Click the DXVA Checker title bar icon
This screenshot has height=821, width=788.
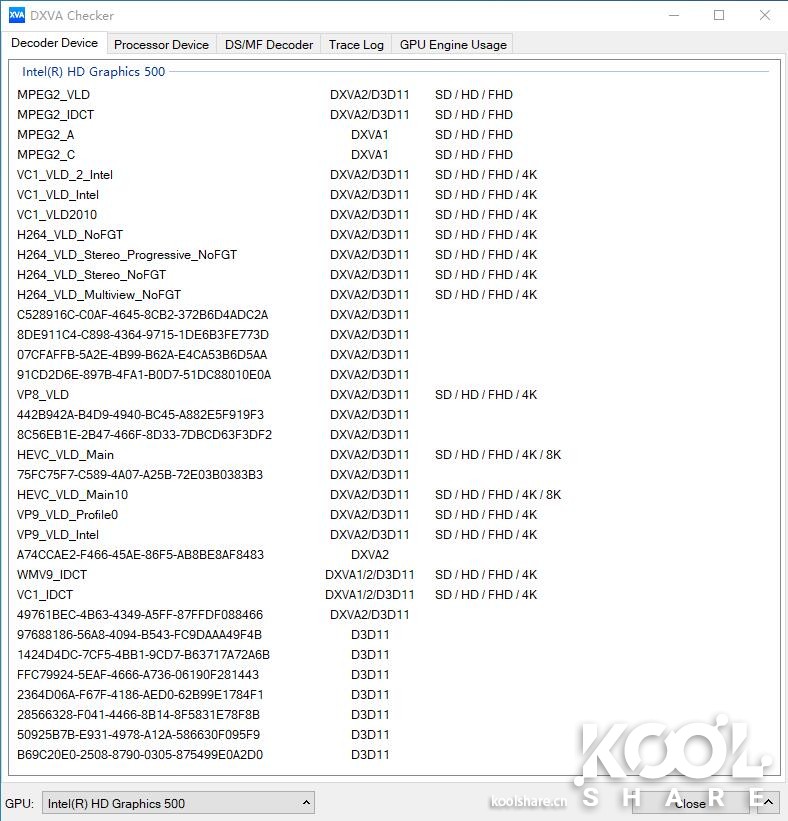pyautogui.click(x=17, y=15)
